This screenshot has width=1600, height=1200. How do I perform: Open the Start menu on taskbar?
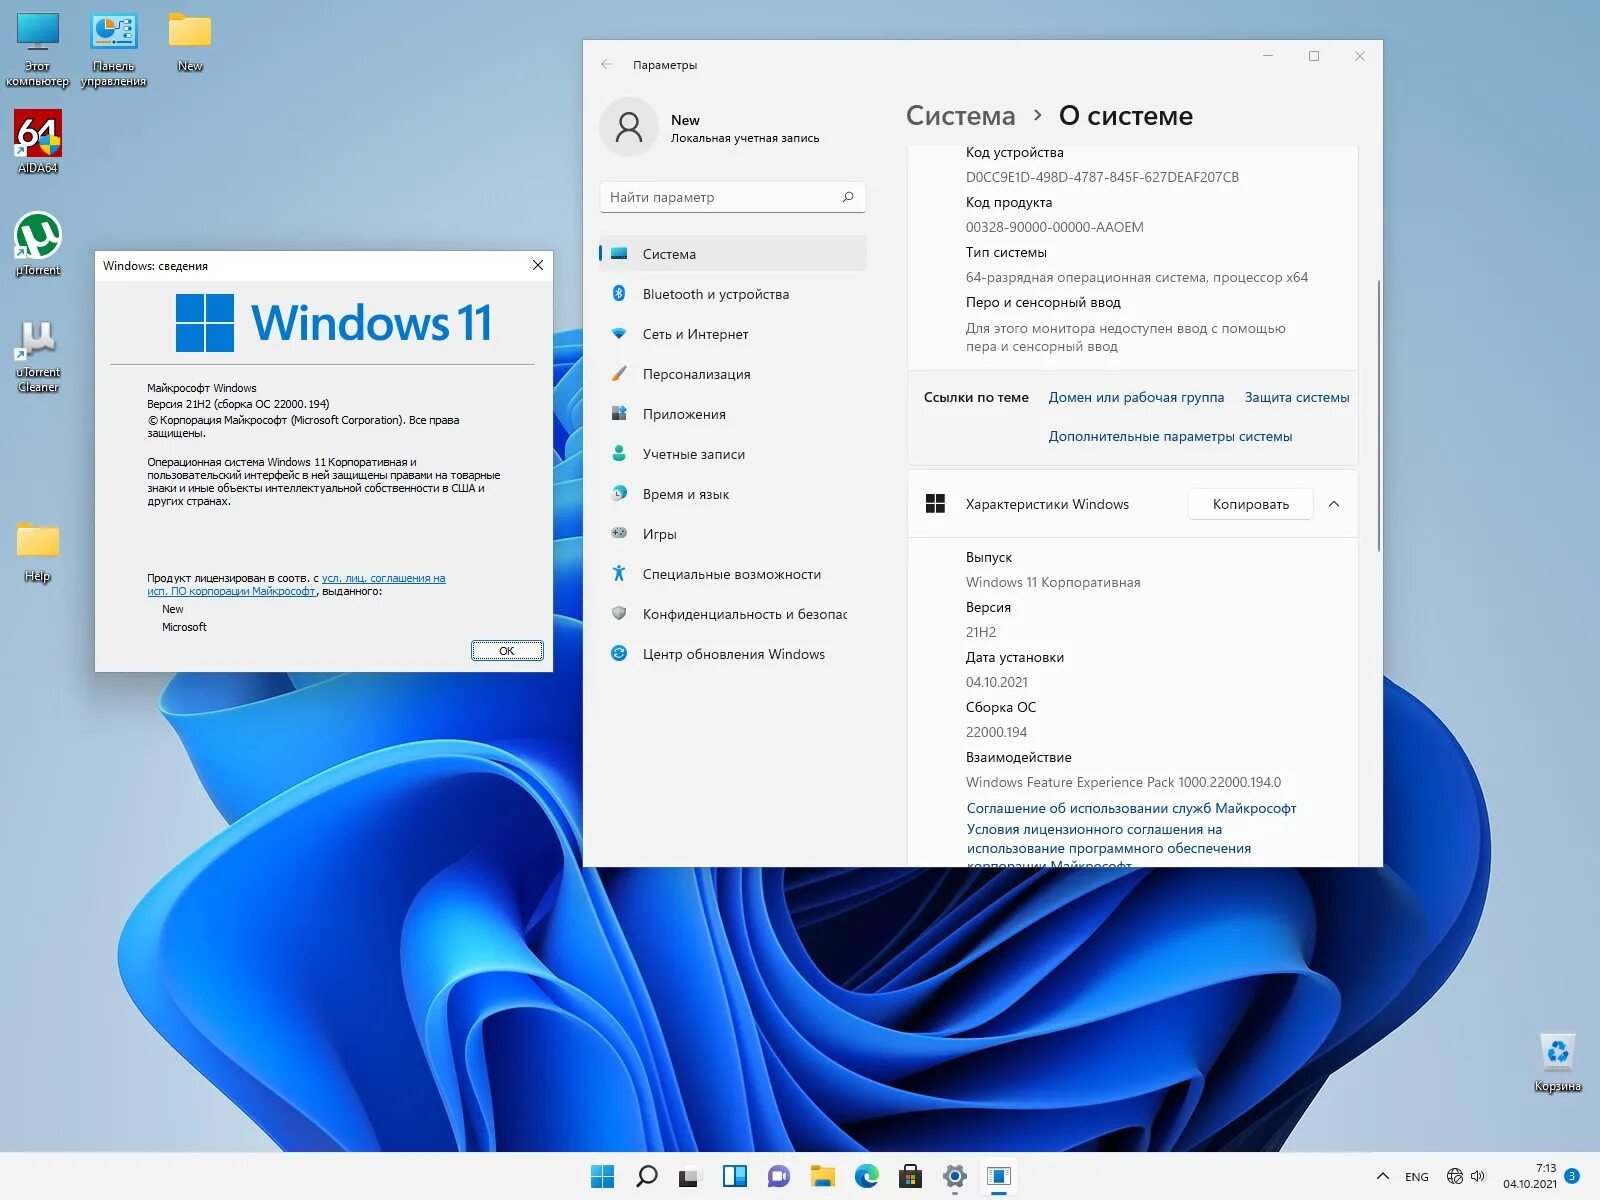click(603, 1176)
